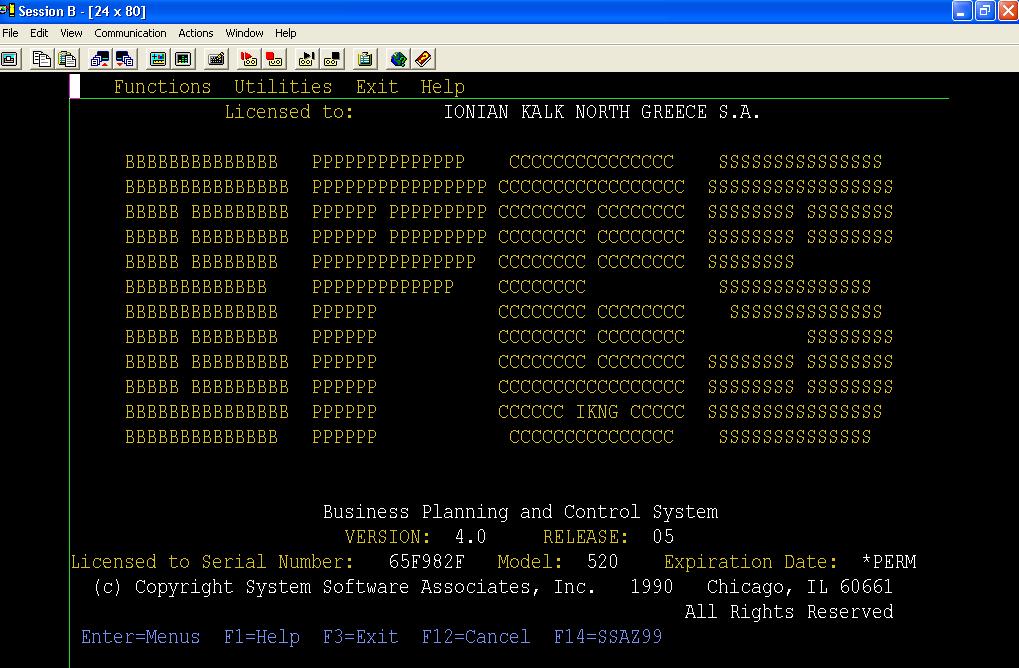Place cursor in the white terminal input block
This screenshot has width=1019, height=668.
(75, 86)
